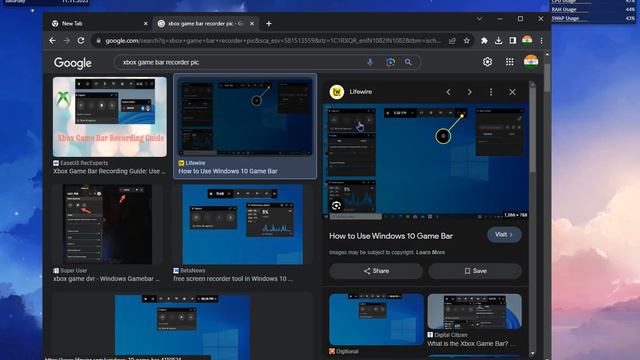This screenshot has width=640, height=360.
Task: Submit search with the magnifier icon
Action: pyautogui.click(x=408, y=62)
